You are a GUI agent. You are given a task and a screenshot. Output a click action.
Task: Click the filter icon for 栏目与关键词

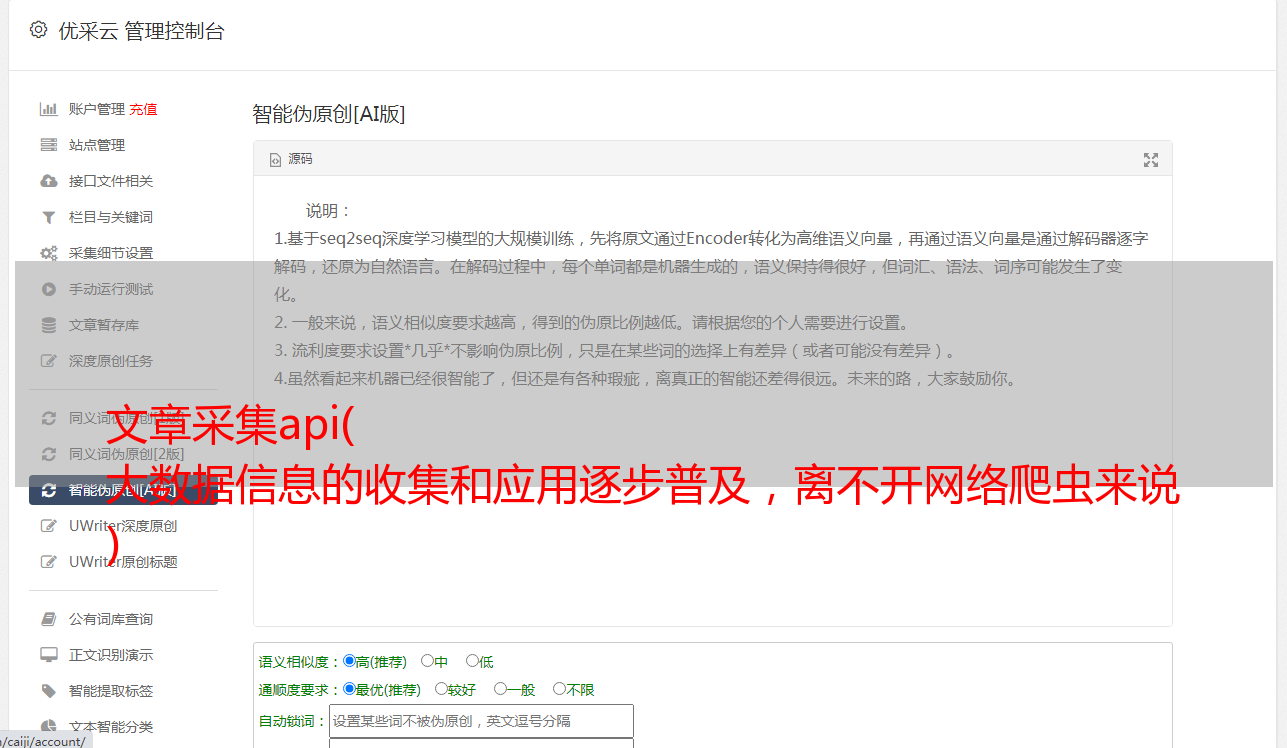point(48,217)
